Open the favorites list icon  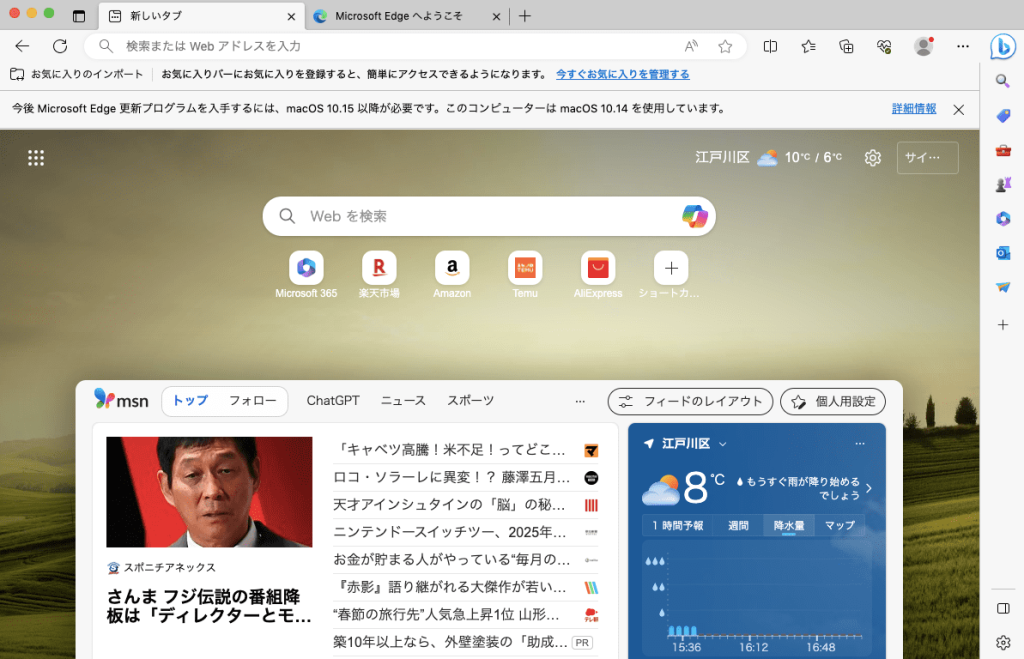808,46
